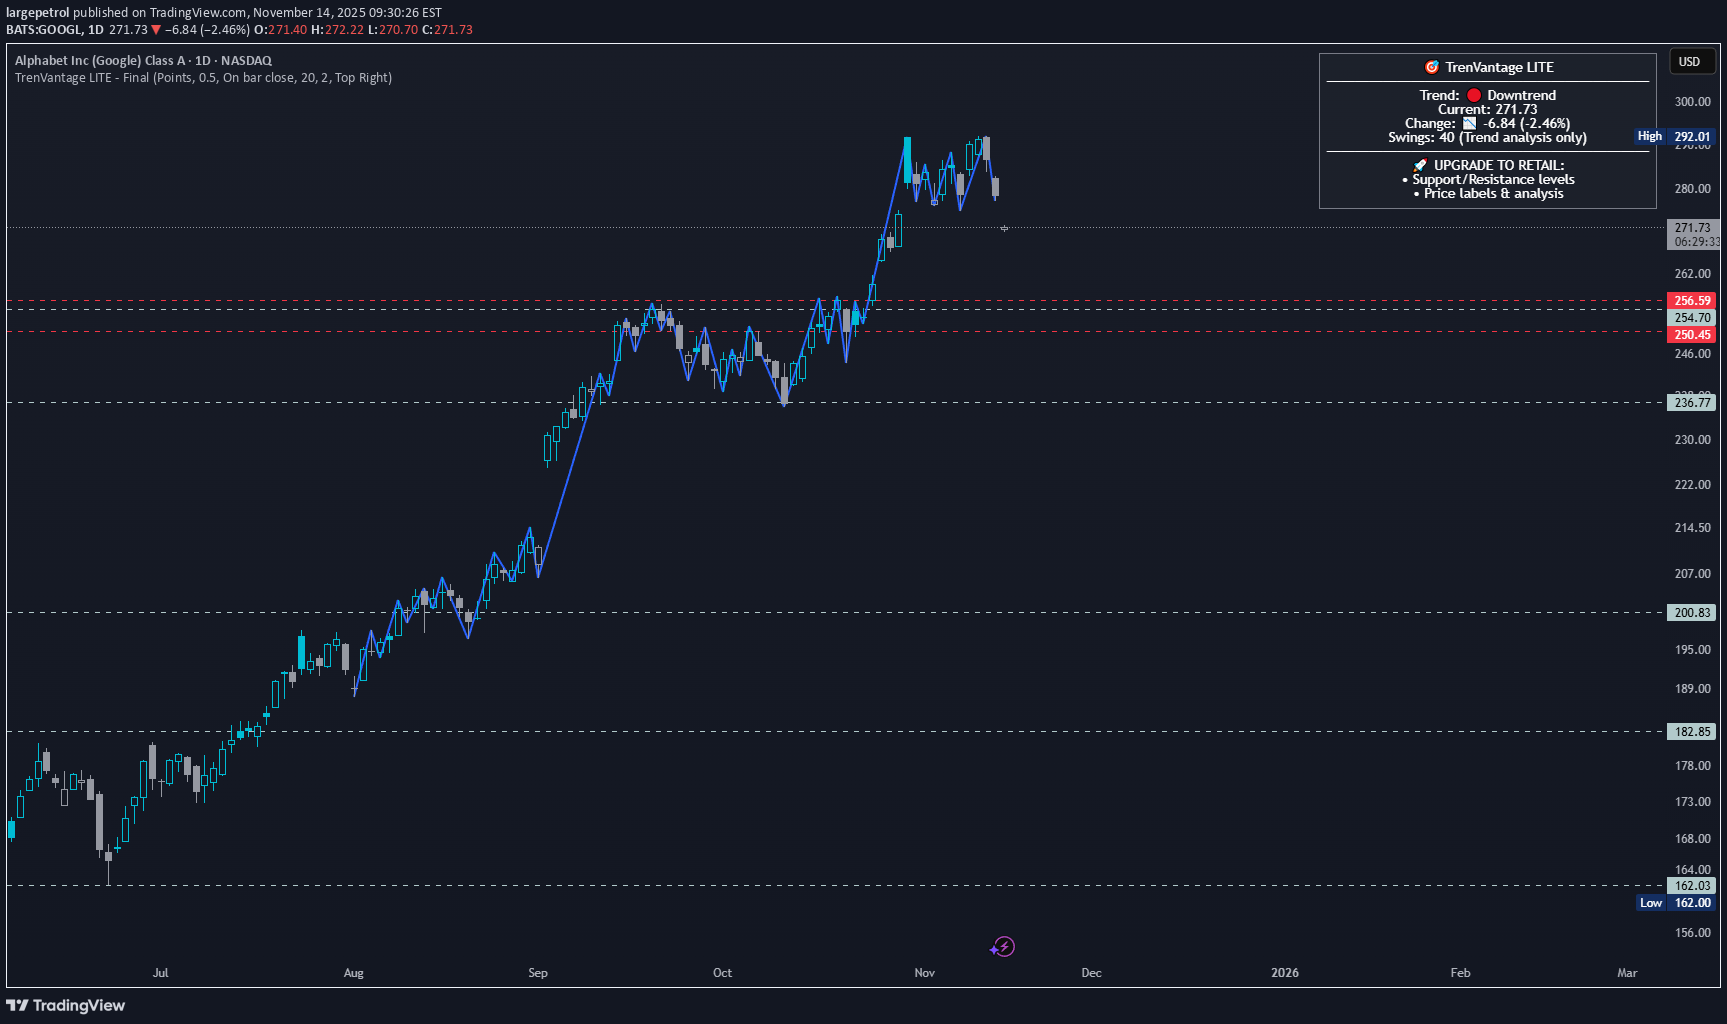The image size is (1727, 1024).
Task: Click the downward chart emoji beside the Change value
Action: (1469, 122)
